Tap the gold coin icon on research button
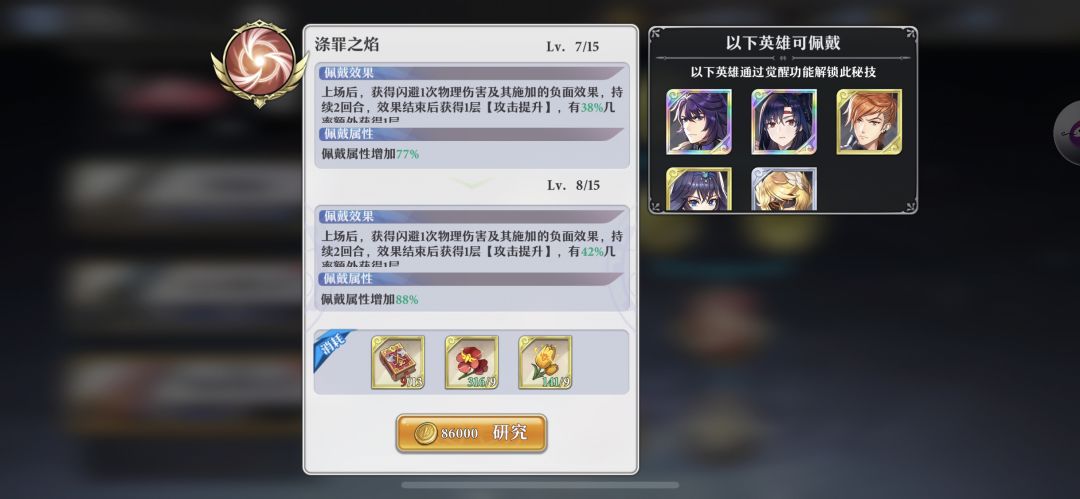This screenshot has height=499, width=1080. (x=425, y=433)
